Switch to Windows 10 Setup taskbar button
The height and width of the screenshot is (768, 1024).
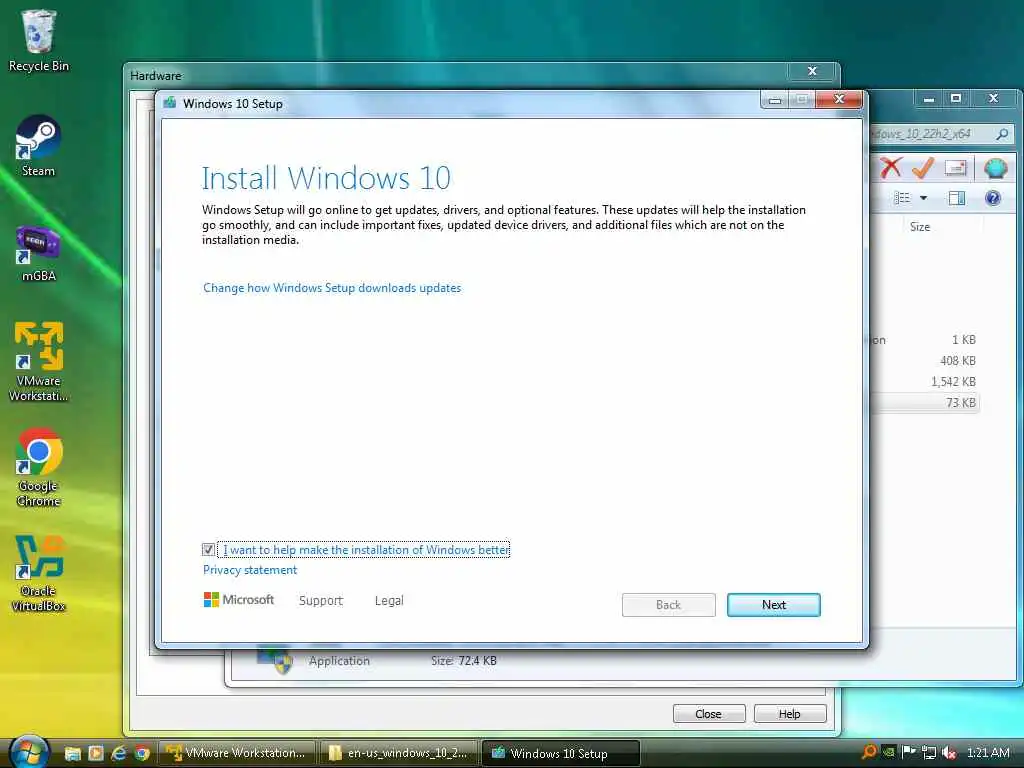point(560,753)
